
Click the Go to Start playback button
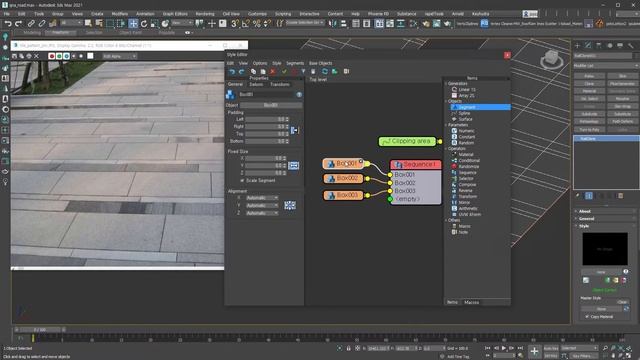(x=487, y=348)
